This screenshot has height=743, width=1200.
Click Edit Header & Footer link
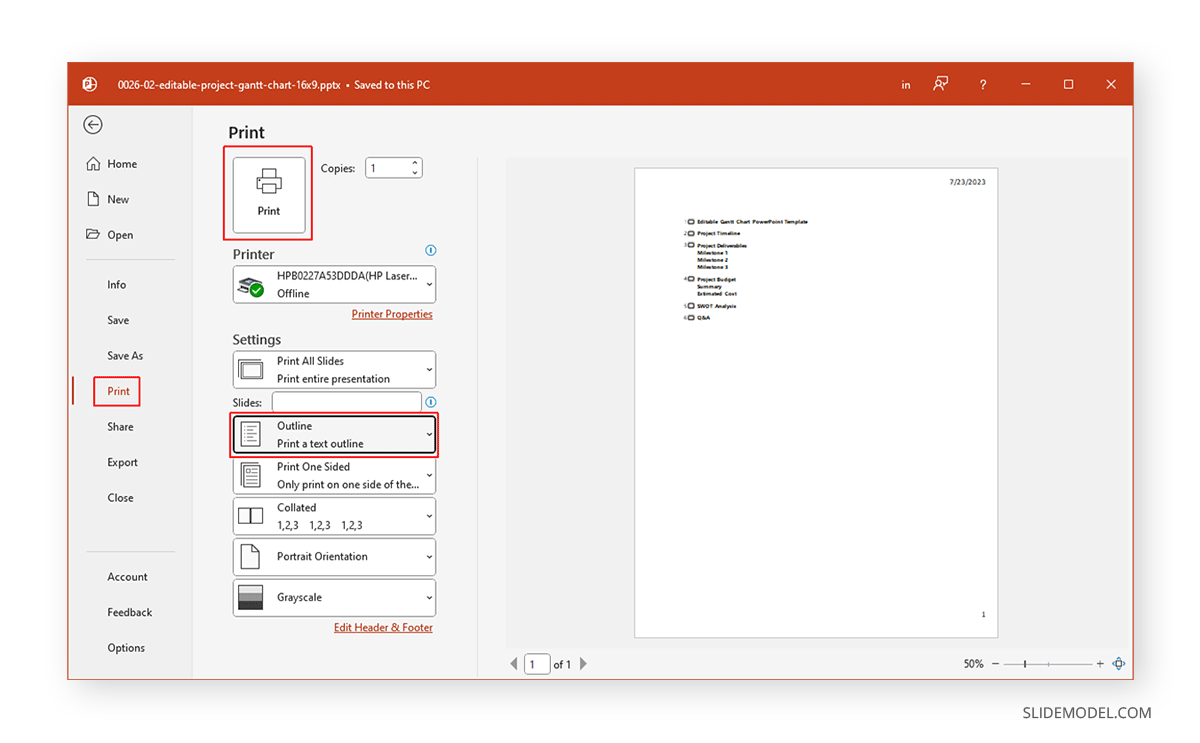coord(383,627)
